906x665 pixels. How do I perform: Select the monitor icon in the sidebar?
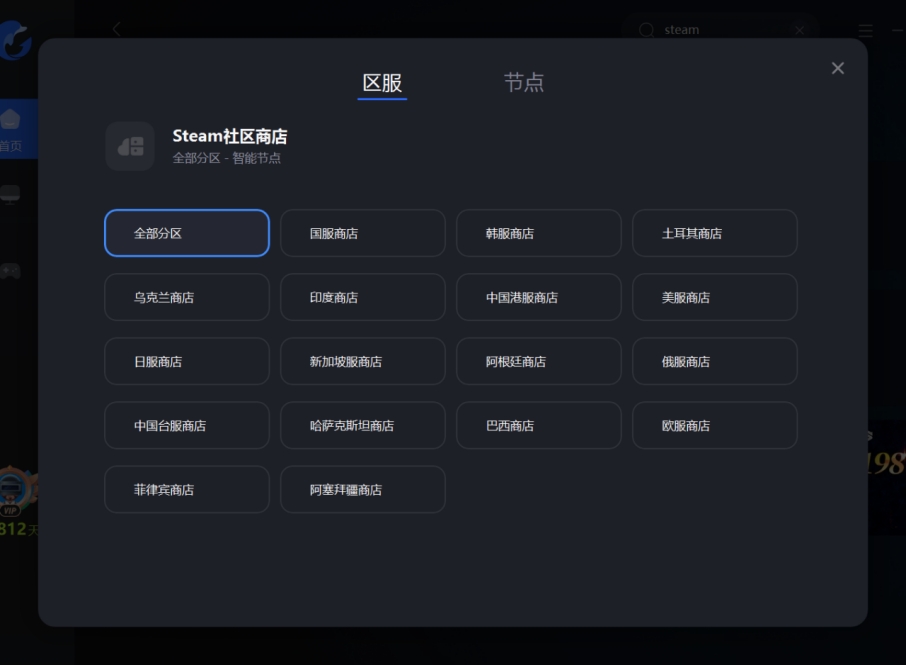(x=12, y=193)
